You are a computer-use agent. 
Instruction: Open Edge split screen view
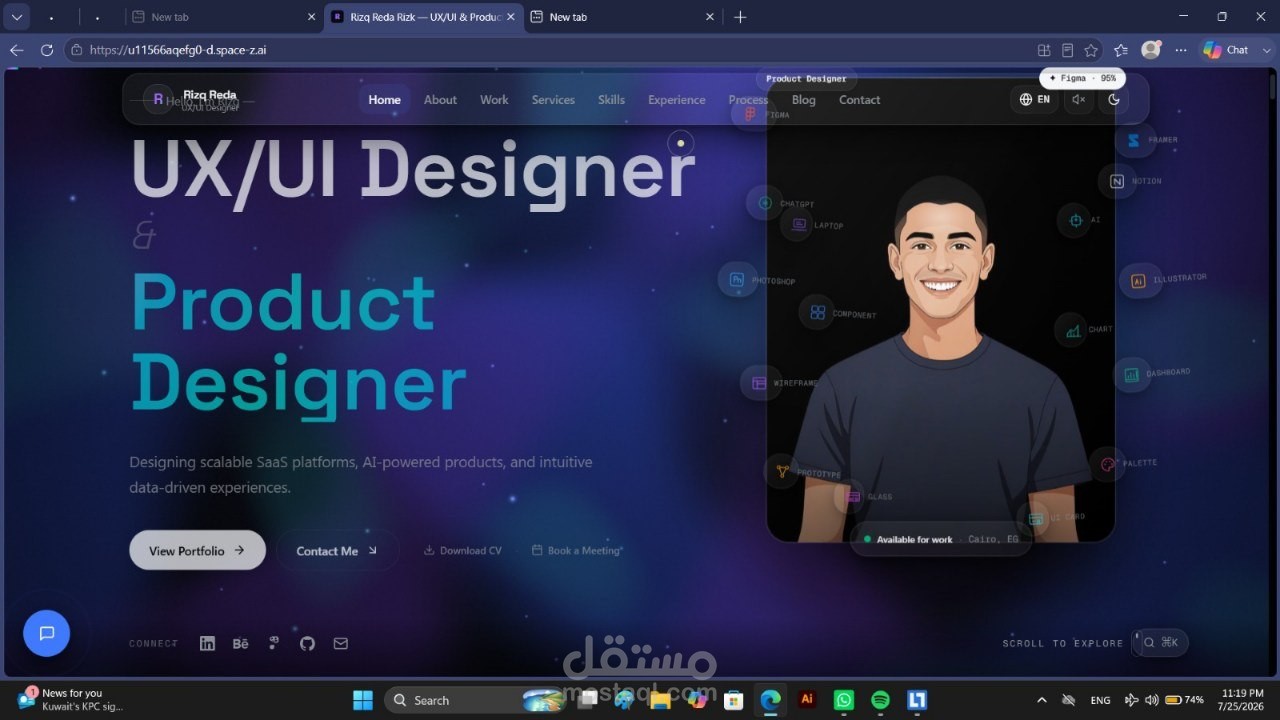click(x=1044, y=50)
